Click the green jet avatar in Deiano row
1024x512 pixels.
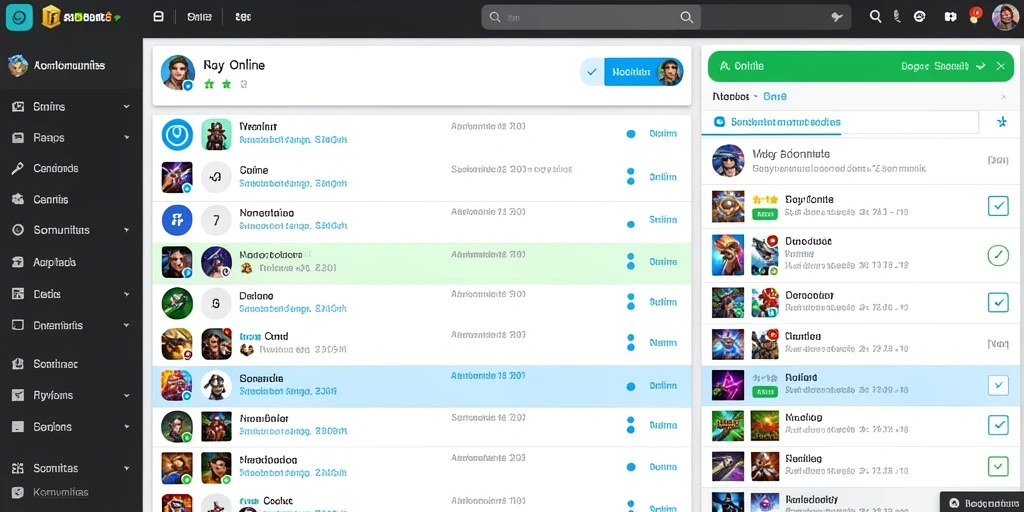(177, 303)
